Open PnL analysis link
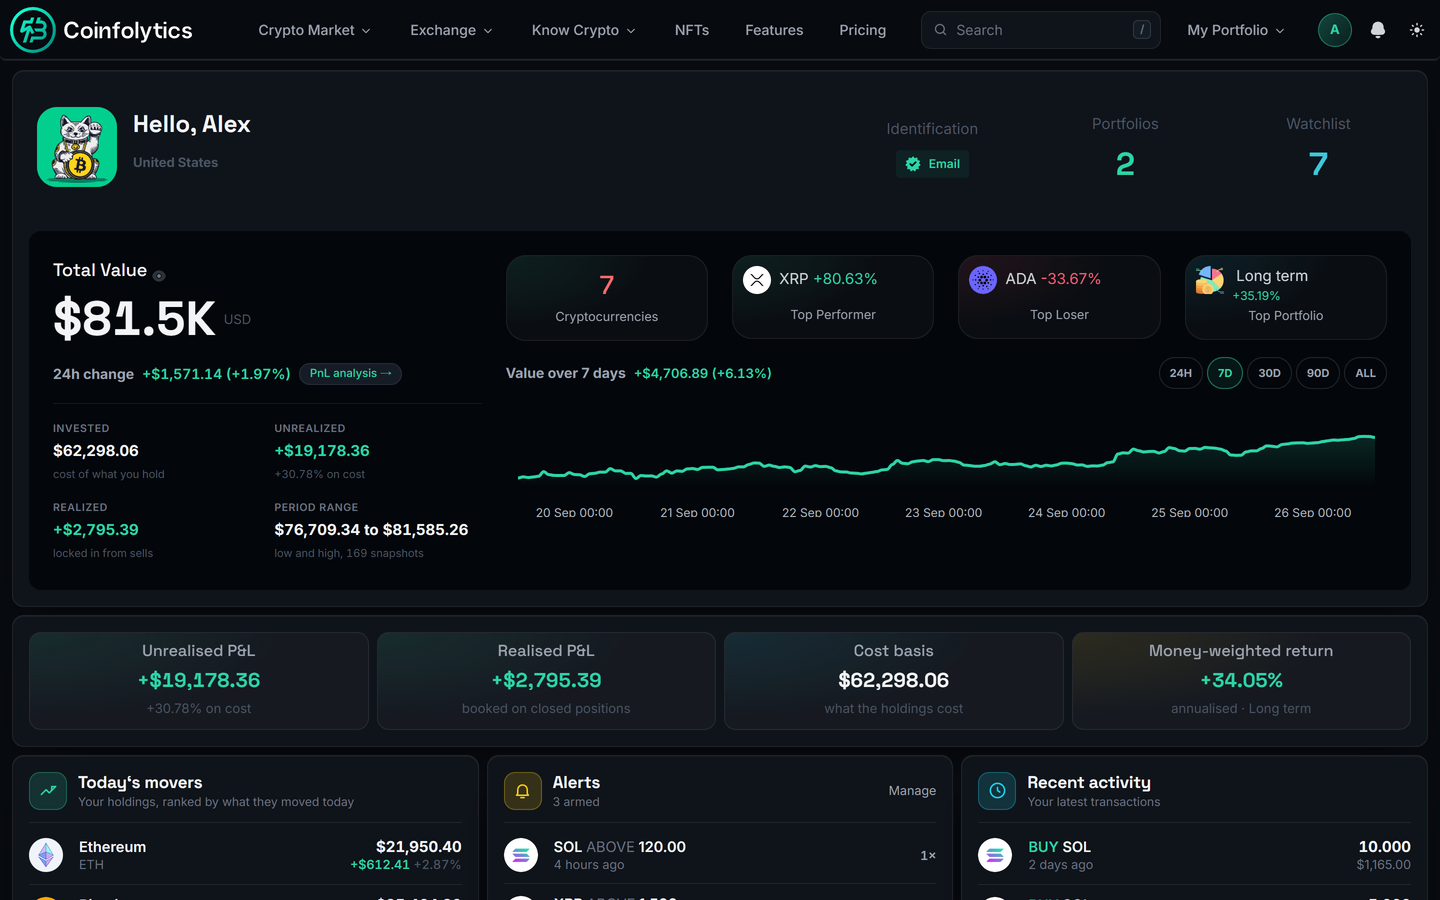 [x=350, y=373]
